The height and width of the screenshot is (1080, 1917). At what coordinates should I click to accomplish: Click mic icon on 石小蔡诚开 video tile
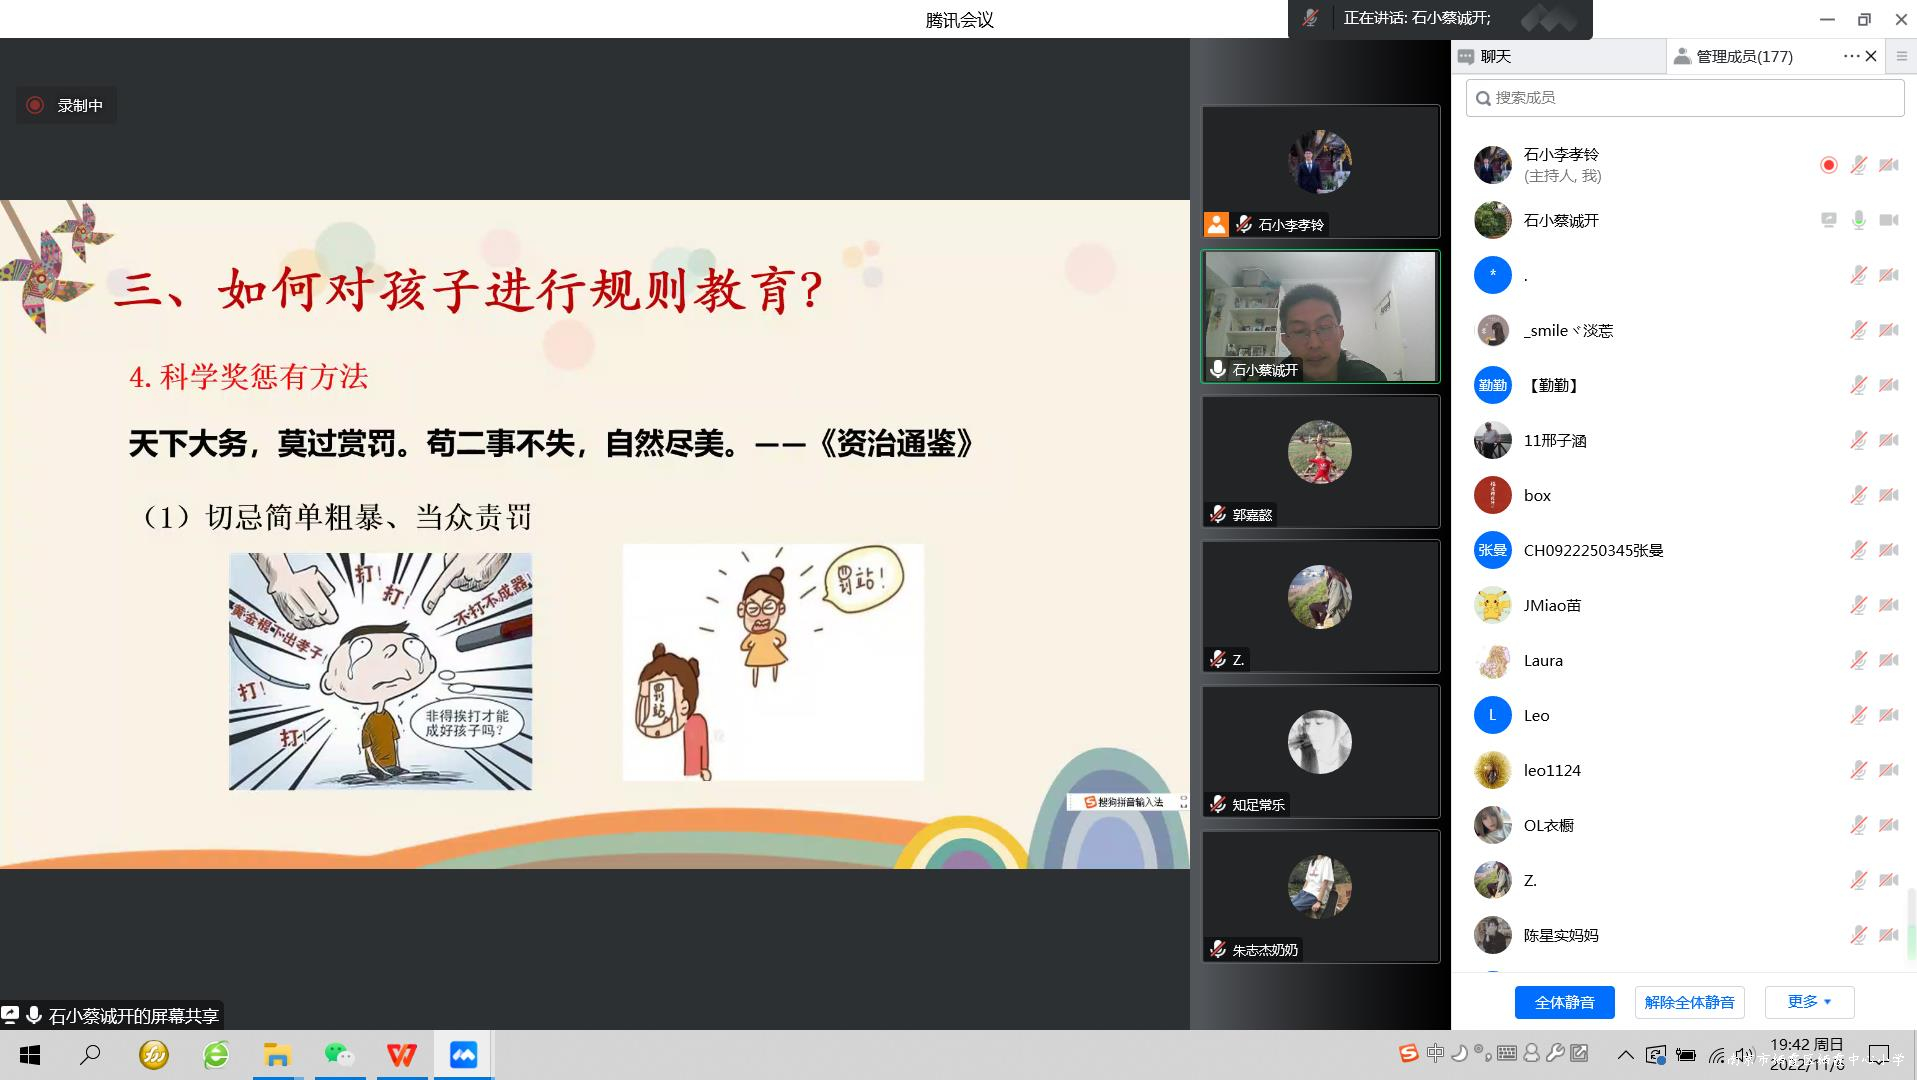(x=1217, y=369)
